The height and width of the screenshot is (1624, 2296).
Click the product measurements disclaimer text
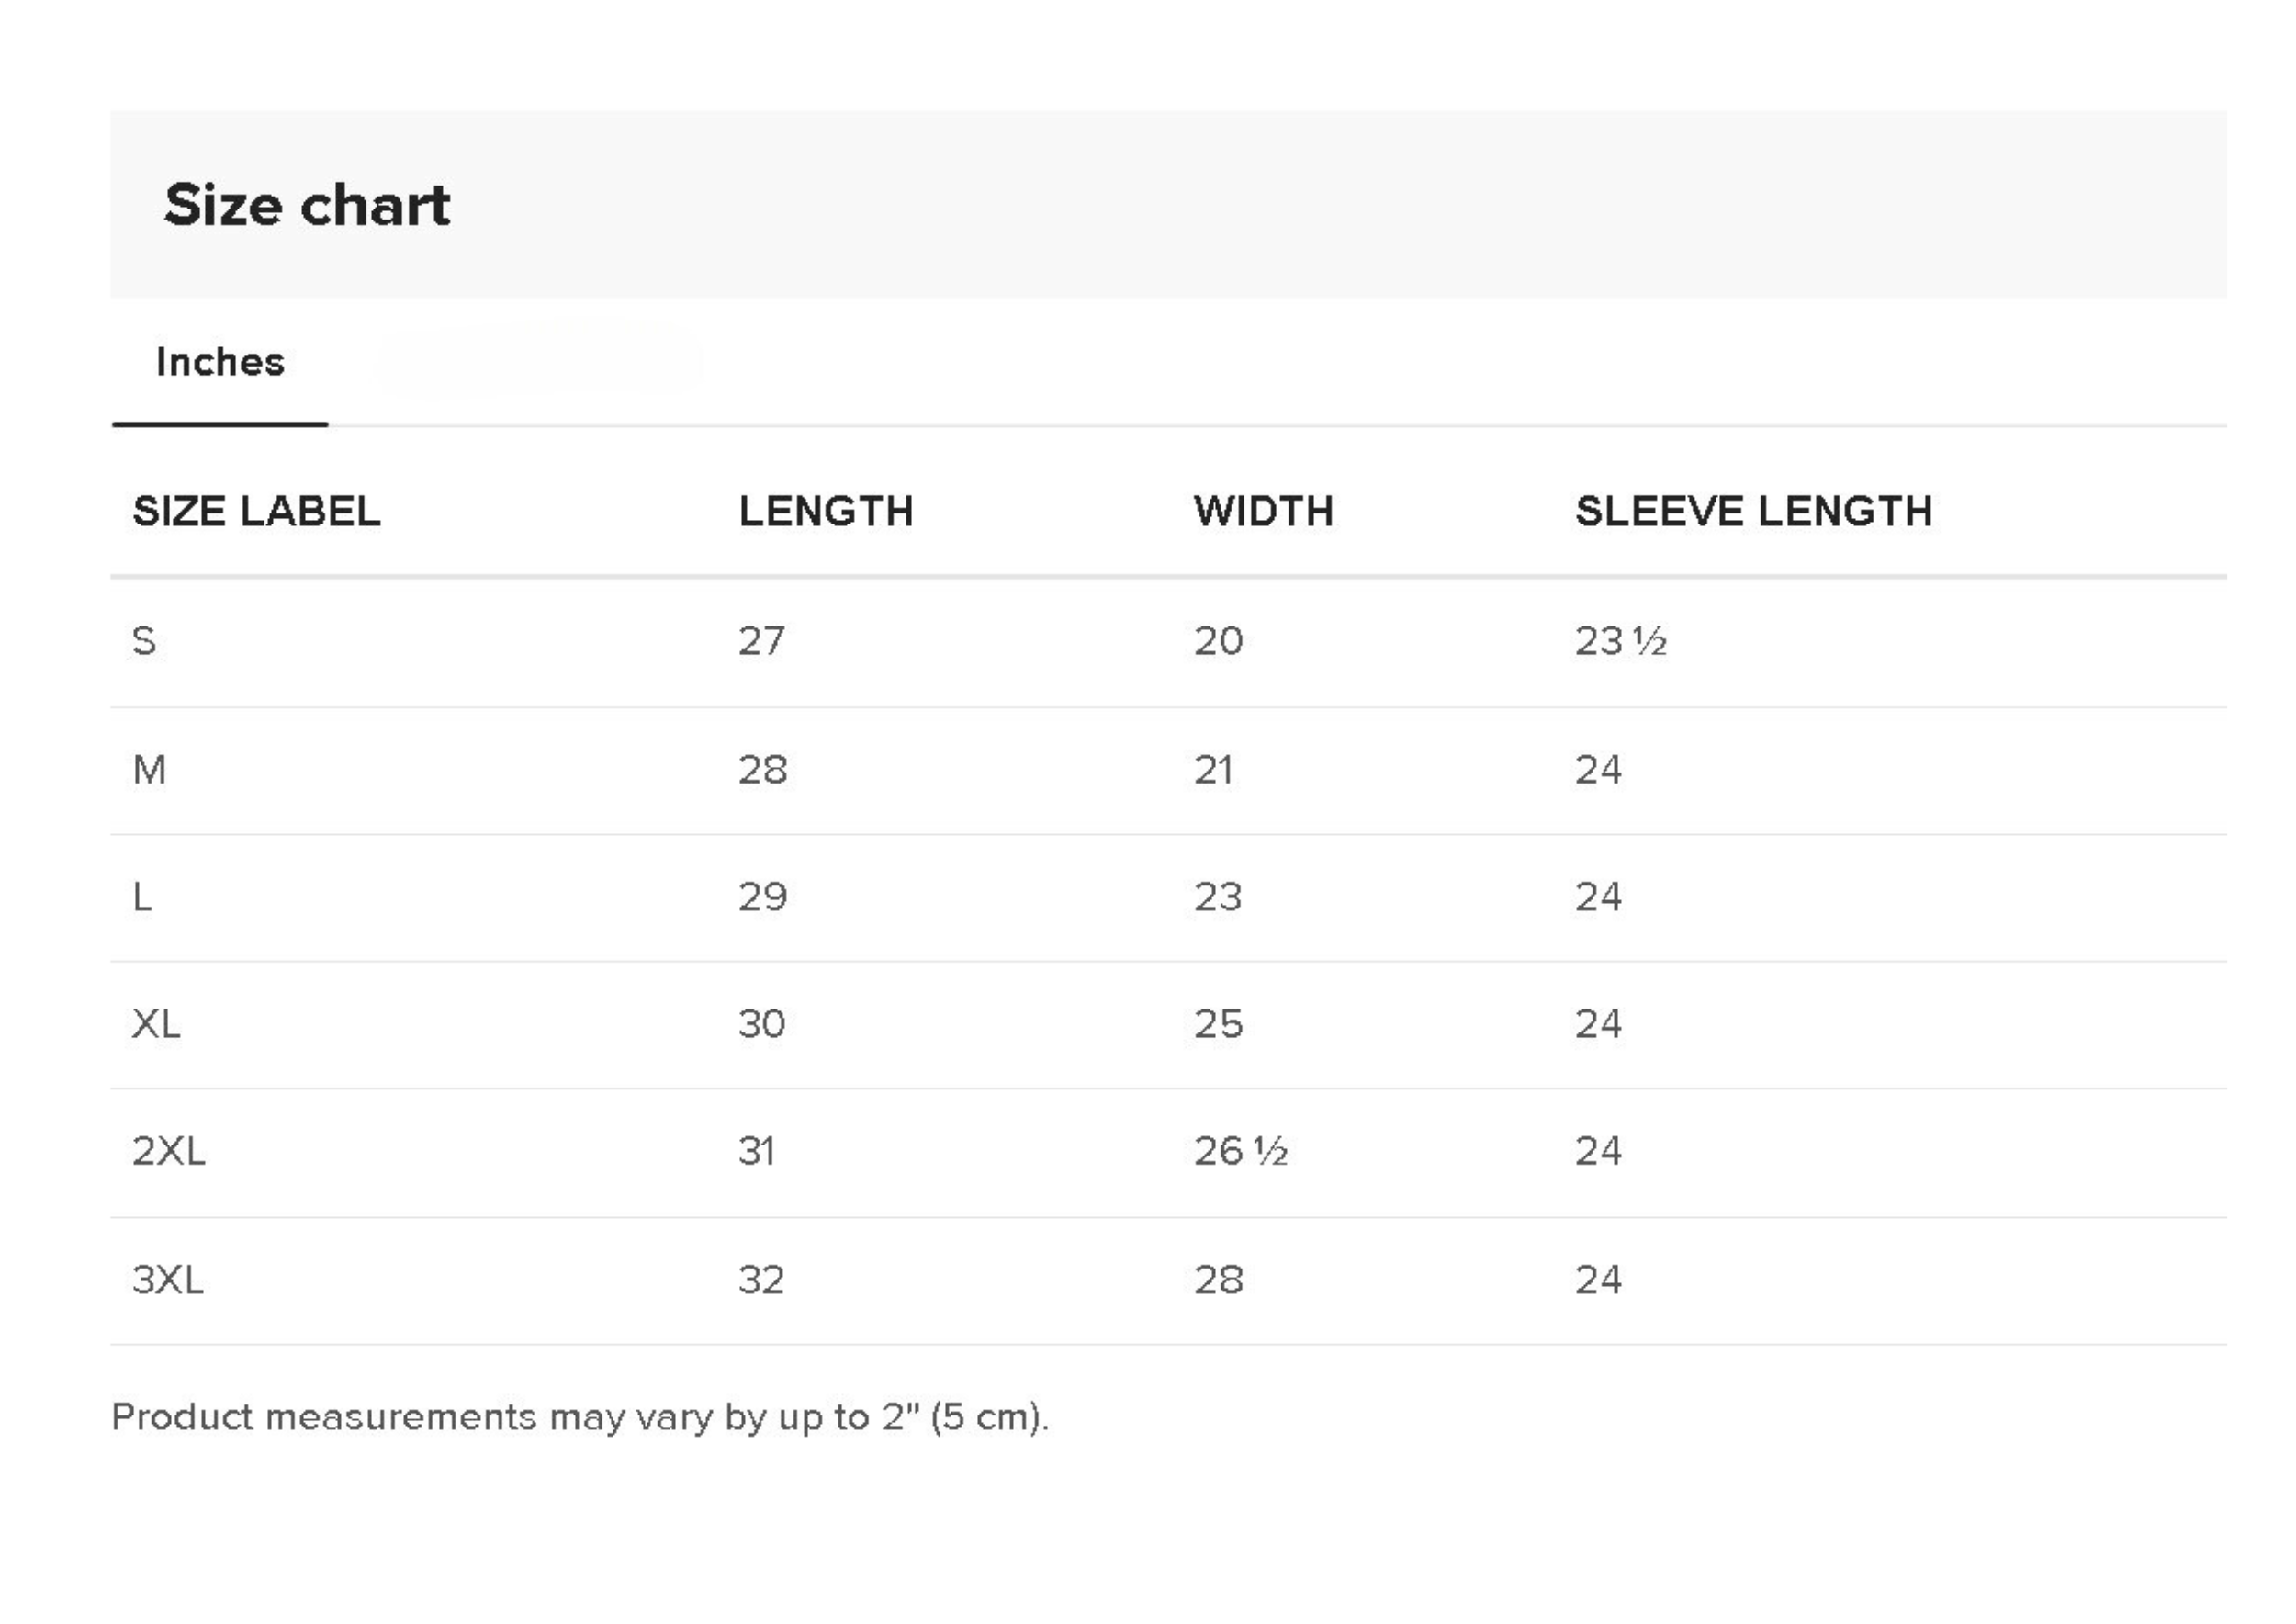click(x=580, y=1417)
